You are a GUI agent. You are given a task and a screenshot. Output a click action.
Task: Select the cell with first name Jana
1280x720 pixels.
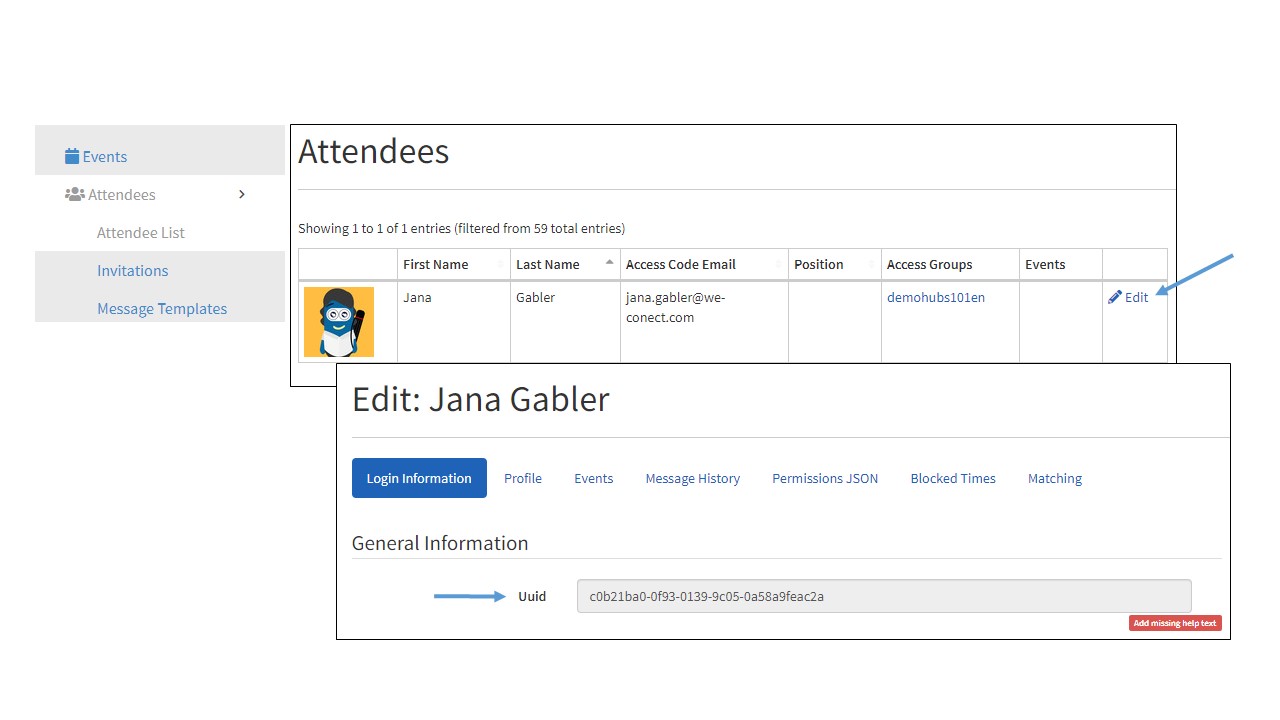454,321
